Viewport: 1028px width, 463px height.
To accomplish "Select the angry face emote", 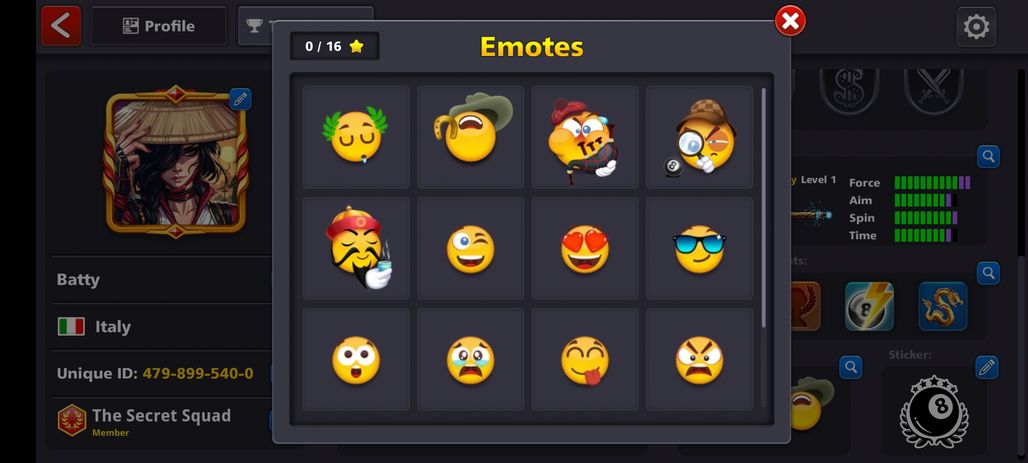I will click(x=700, y=359).
